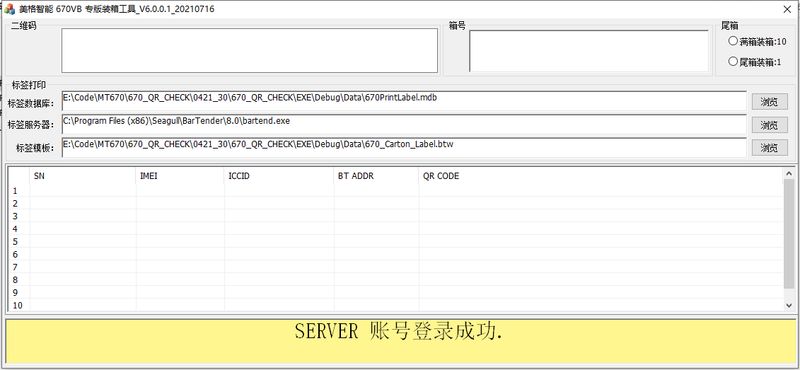This screenshot has height=370, width=800.
Task: Click 浏览 button for 标签数据库
Action: (769, 102)
